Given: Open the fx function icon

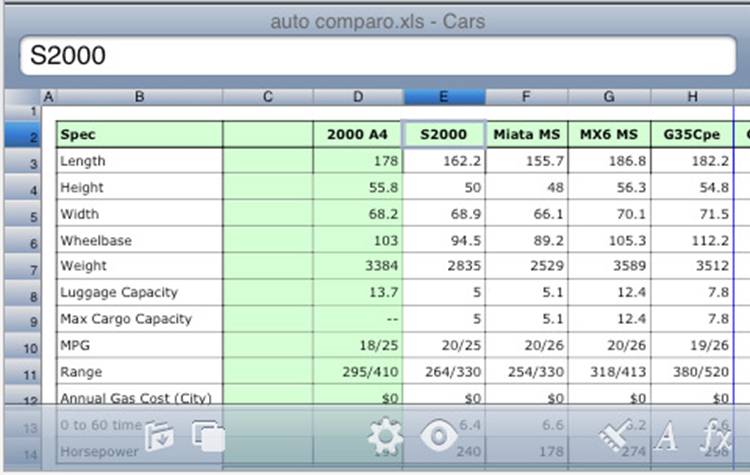Looking at the screenshot, I should pyautogui.click(x=716, y=435).
